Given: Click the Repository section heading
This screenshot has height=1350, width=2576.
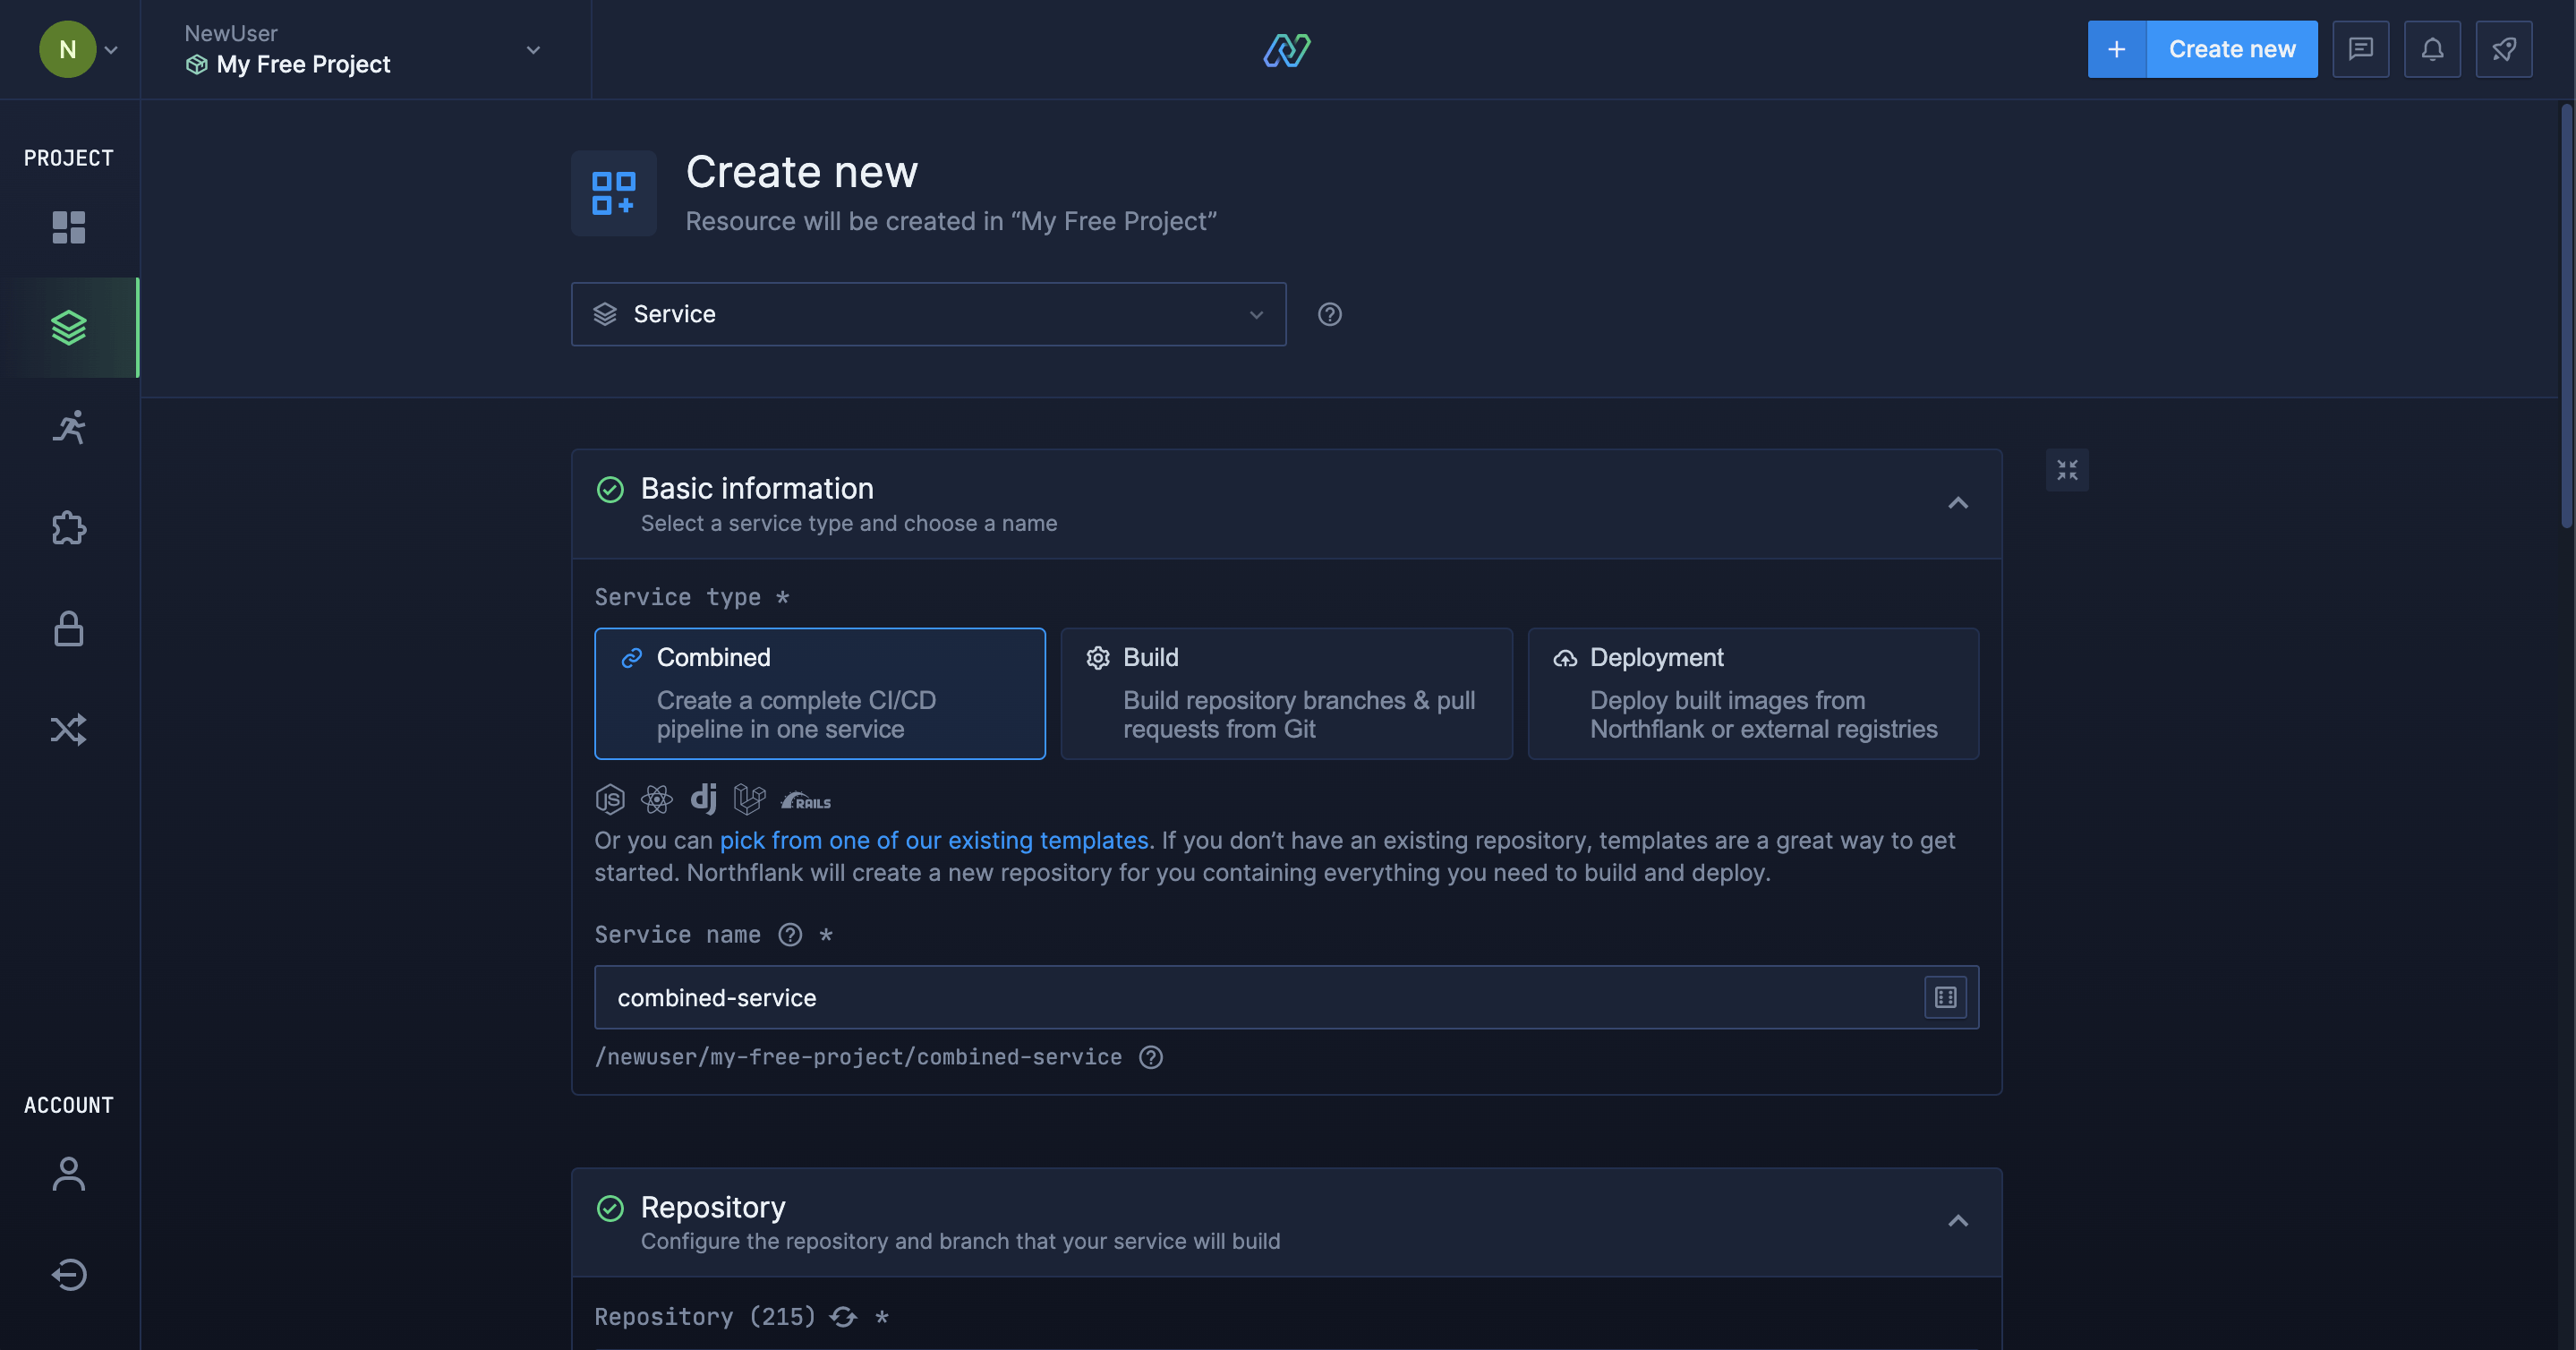Looking at the screenshot, I should click(713, 1207).
